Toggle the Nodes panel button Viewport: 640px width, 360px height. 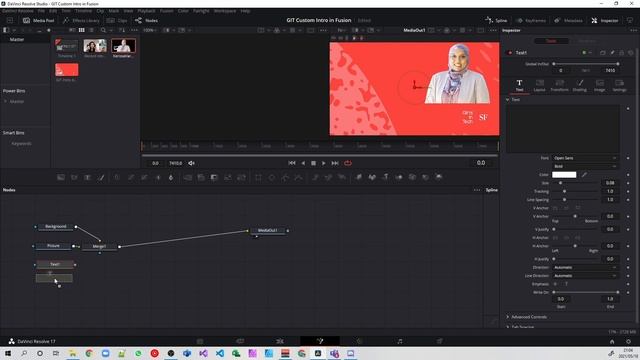click(146, 20)
